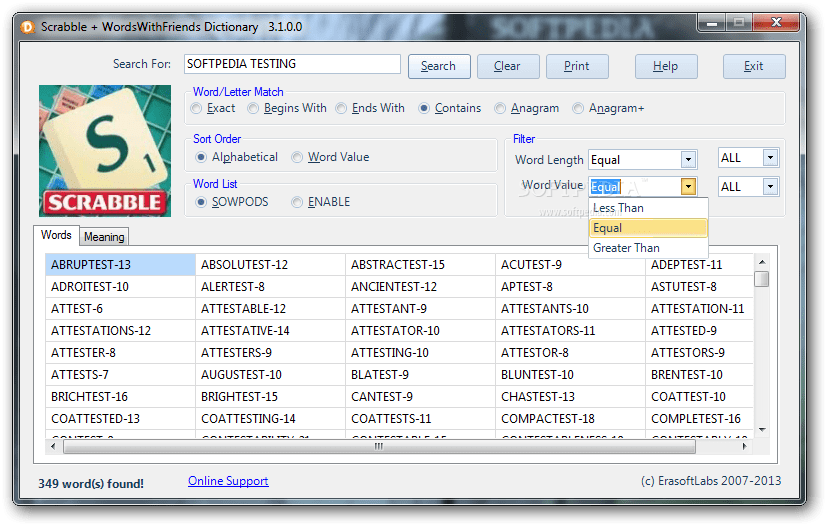Select the word COMPLETEST-16
The image size is (827, 526).
(699, 419)
